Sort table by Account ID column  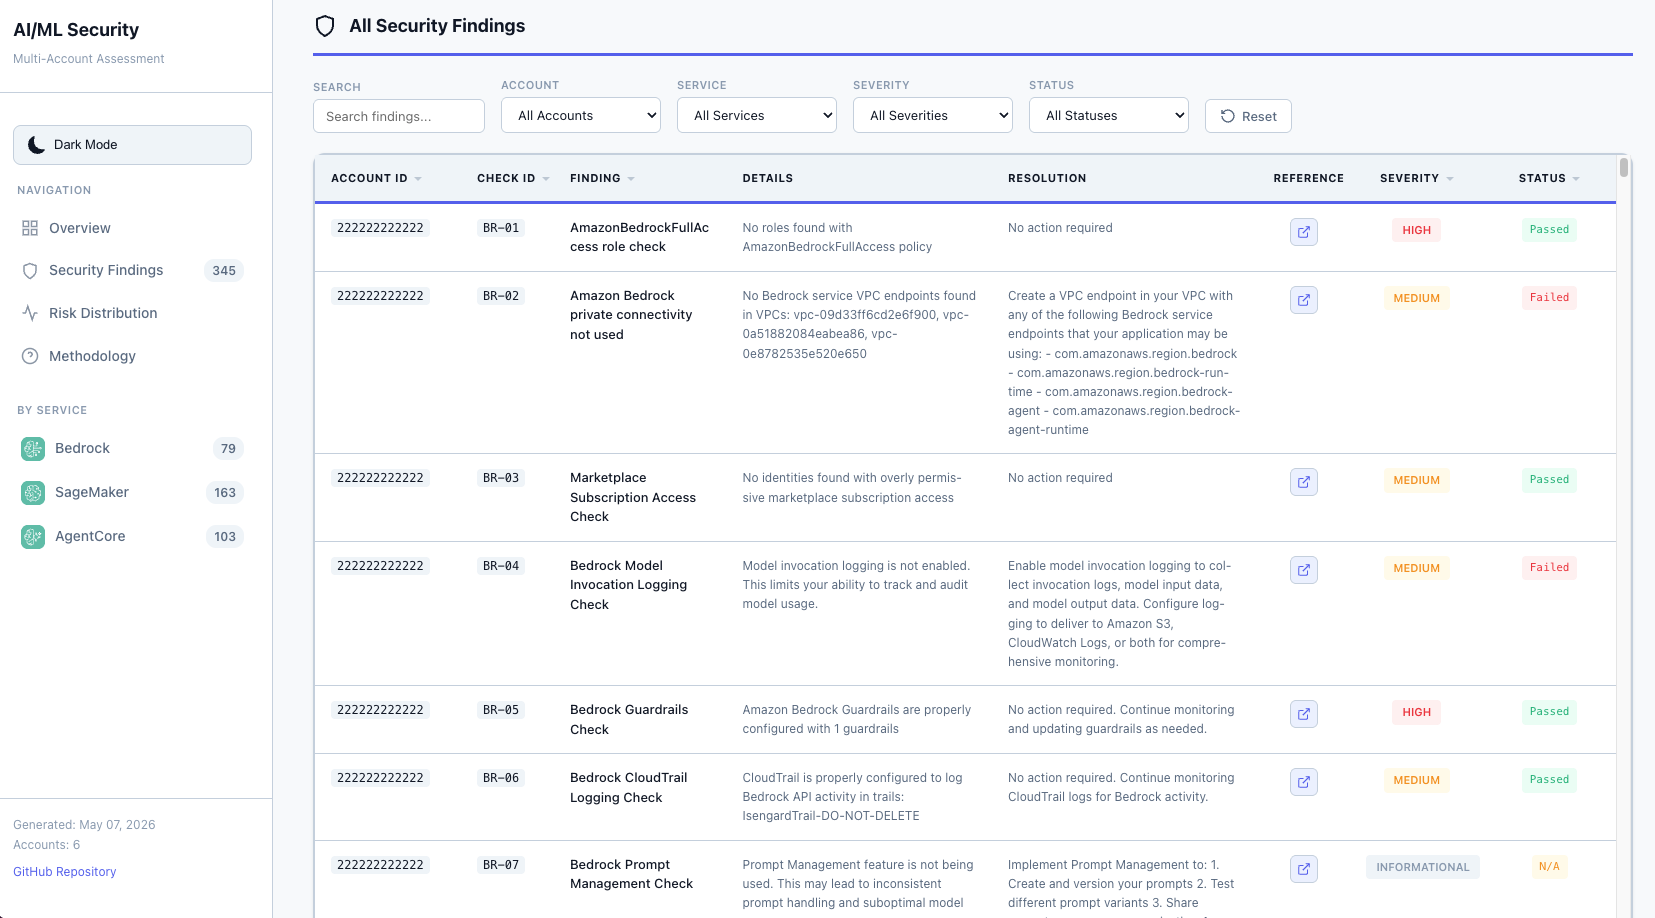(376, 178)
